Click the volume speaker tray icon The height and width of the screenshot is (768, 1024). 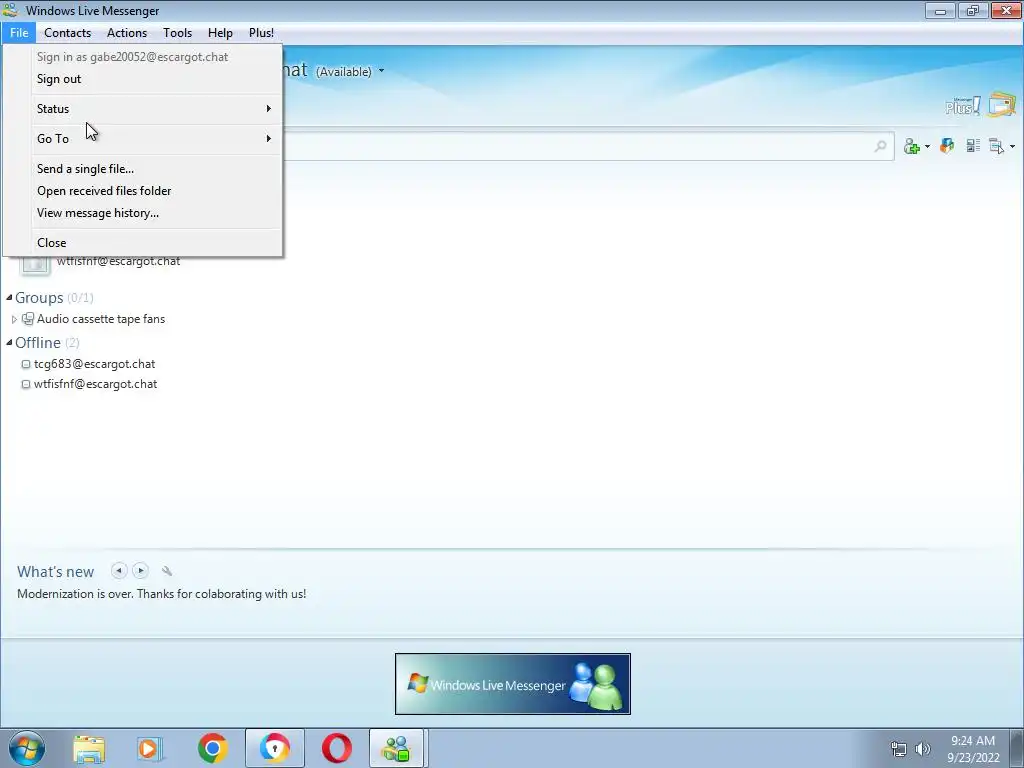point(923,749)
